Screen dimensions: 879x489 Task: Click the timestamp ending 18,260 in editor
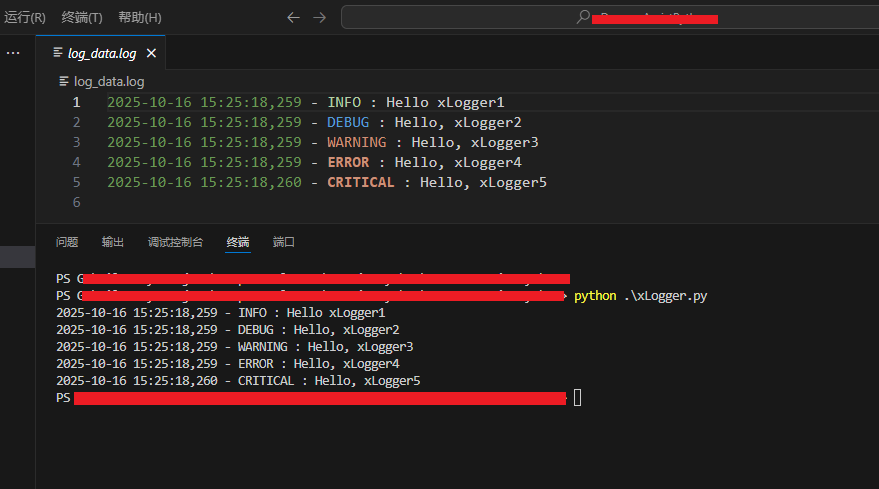tap(204, 182)
